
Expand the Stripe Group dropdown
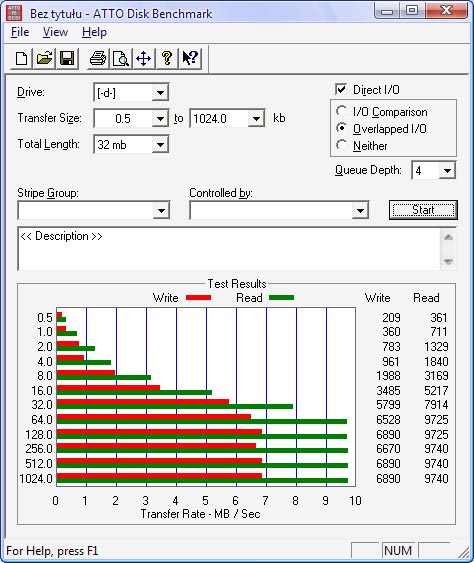pyautogui.click(x=161, y=211)
